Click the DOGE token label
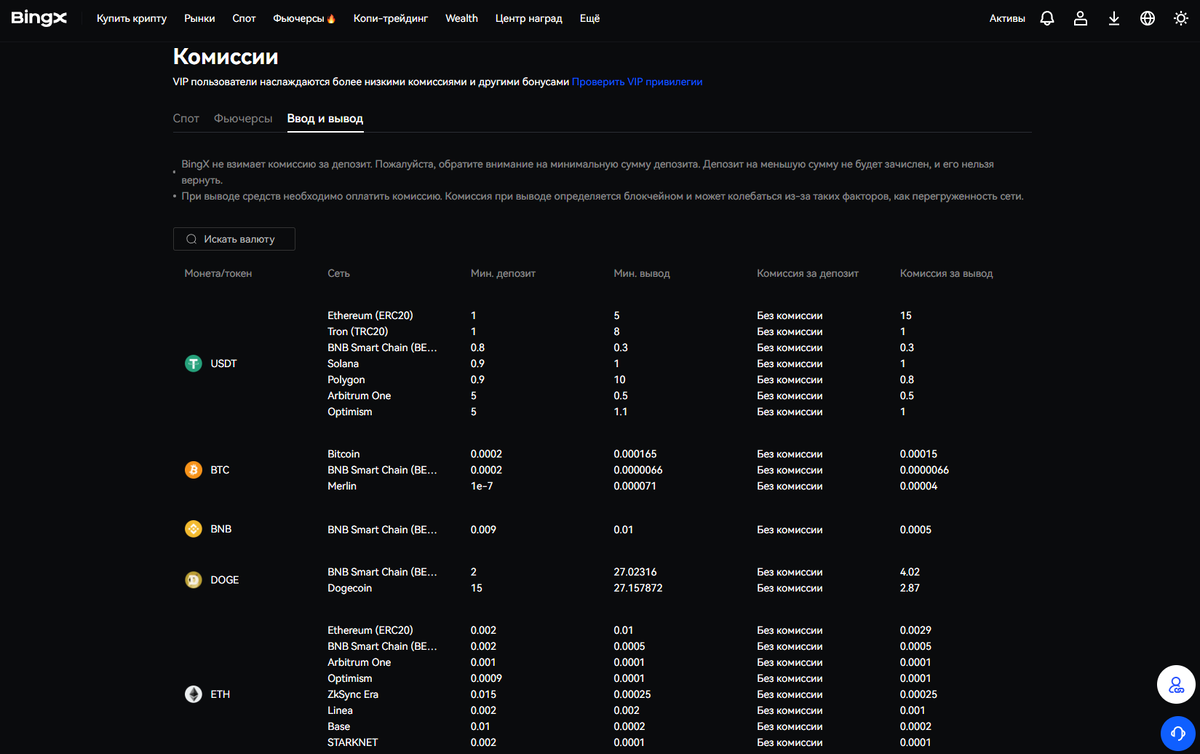 [225, 580]
